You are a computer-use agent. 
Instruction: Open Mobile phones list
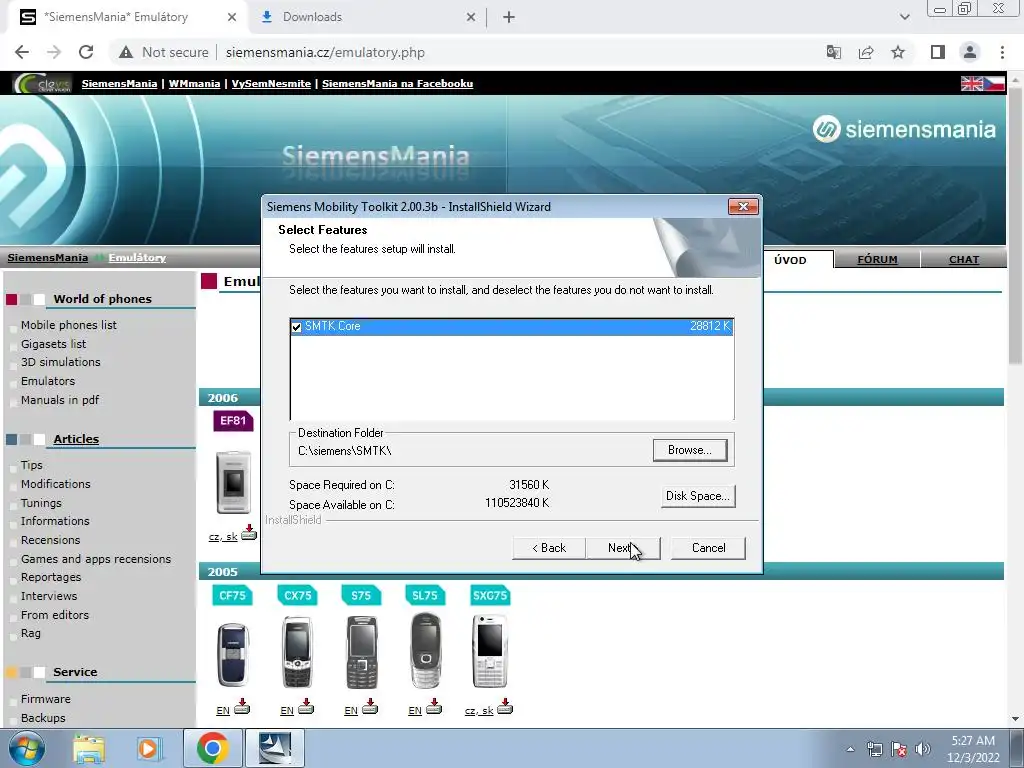pos(69,325)
